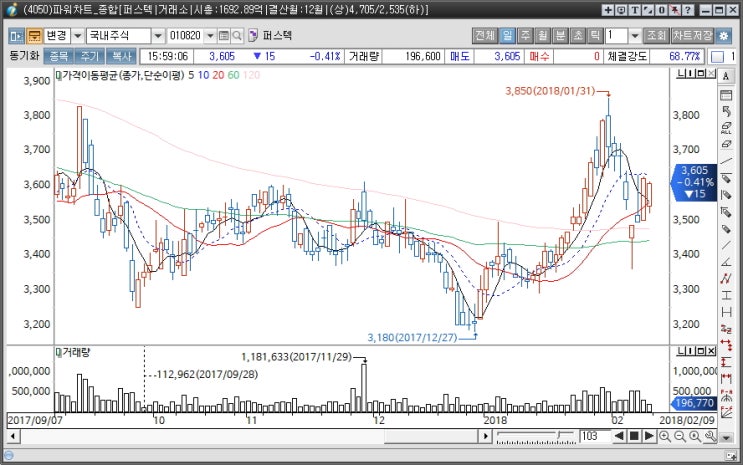Screen dimensions: 743x465
Task: Click the status bar bottom-right icon
Action: (731, 456)
